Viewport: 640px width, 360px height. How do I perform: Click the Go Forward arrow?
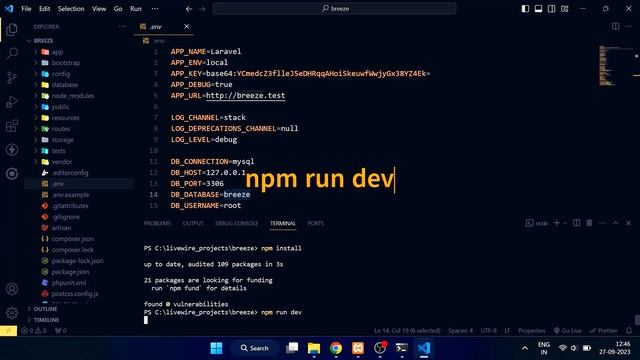tap(202, 9)
